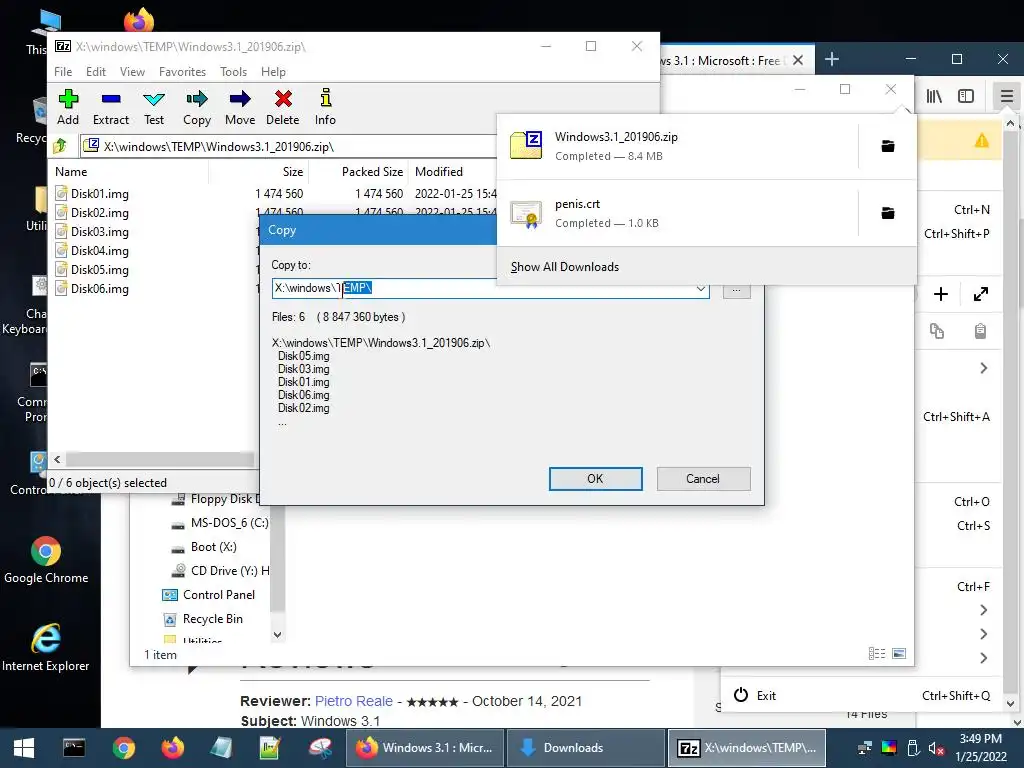1024x768 pixels.
Task: Click the penis.crt download entry
Action: tap(679, 213)
